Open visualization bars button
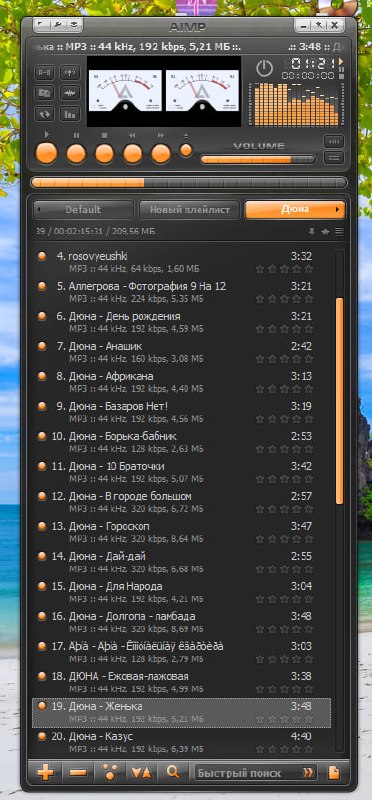This screenshot has height=800, width=372. click(69, 113)
